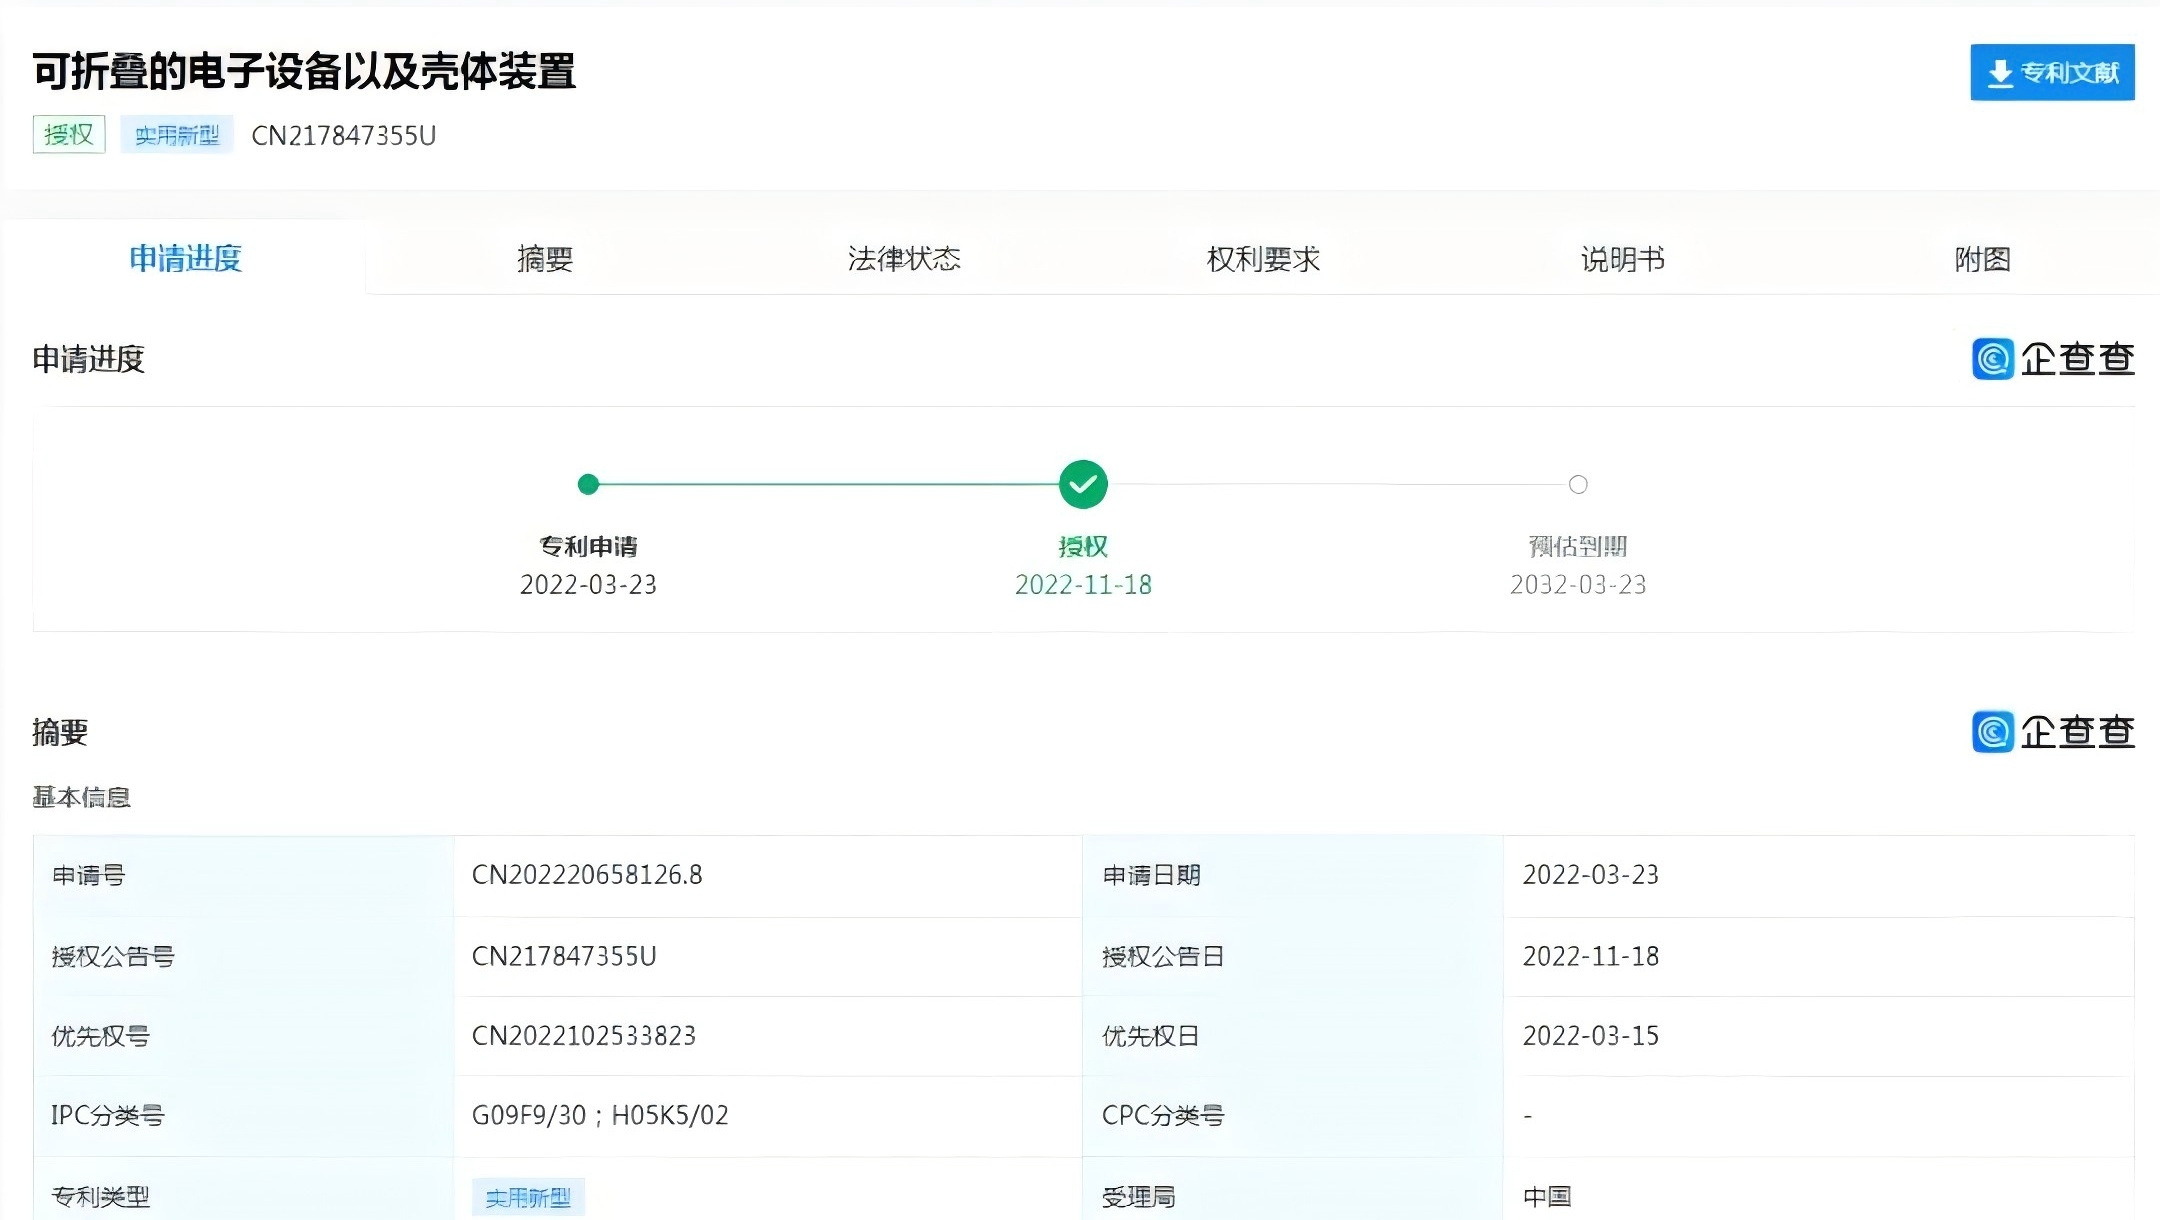Click the 预估到期 hollow circle marker
The image size is (2160, 1220).
[x=1578, y=485]
